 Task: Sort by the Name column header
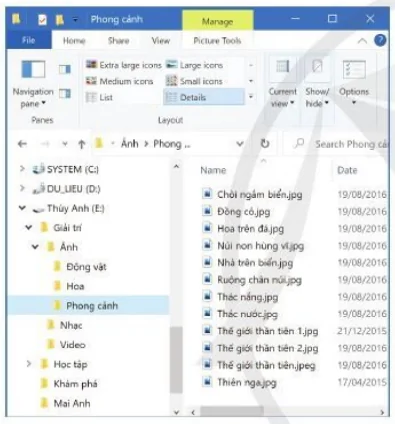click(x=213, y=170)
